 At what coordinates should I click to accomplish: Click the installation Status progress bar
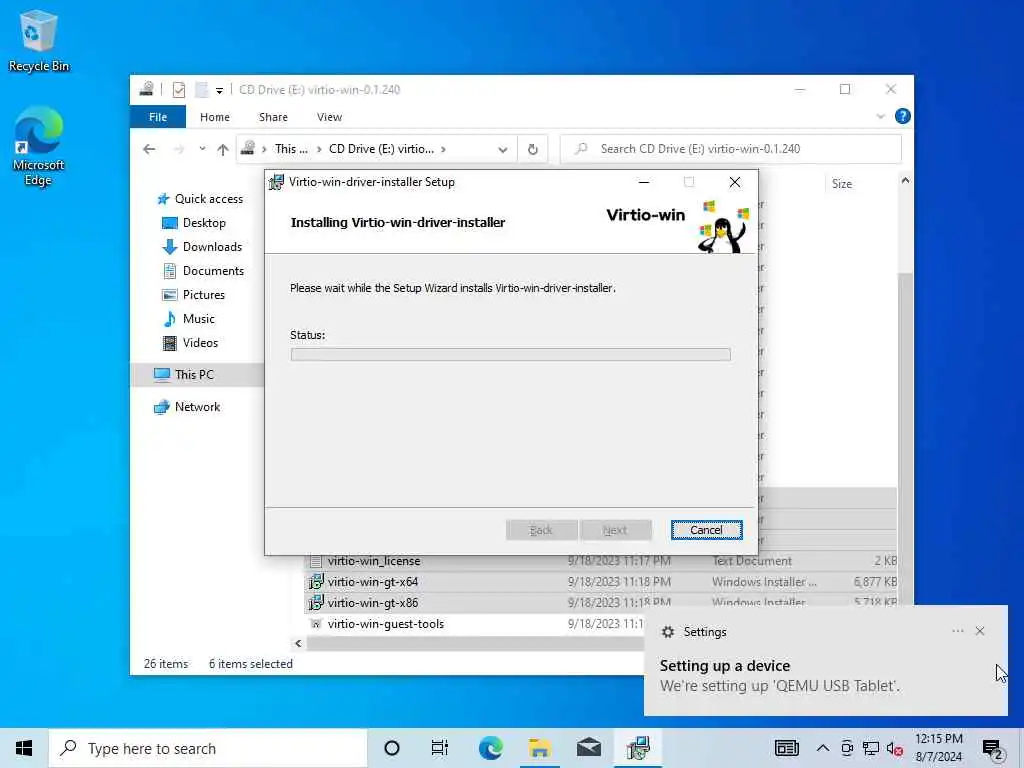511,354
